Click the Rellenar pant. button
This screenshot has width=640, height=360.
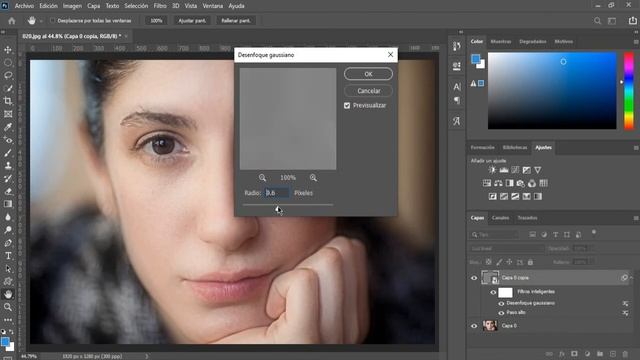point(236,20)
